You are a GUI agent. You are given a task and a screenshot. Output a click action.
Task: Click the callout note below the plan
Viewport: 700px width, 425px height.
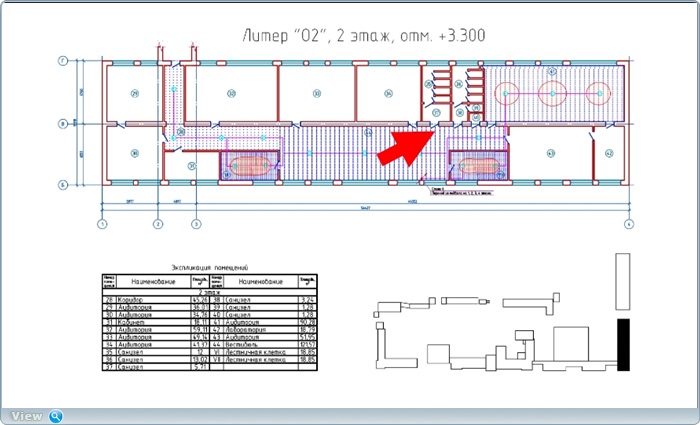[x=461, y=192]
